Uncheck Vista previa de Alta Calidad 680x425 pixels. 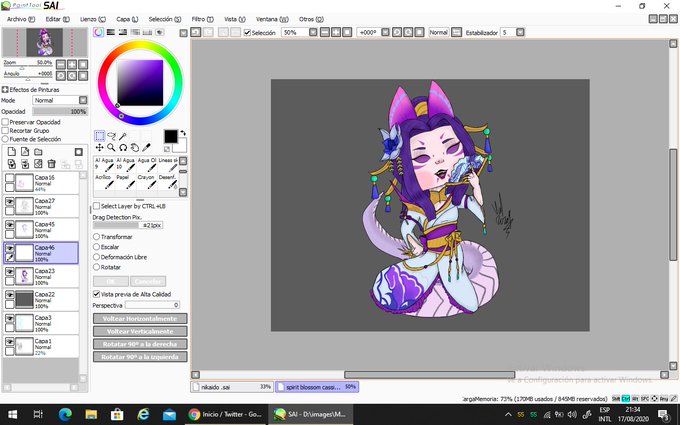coord(97,294)
